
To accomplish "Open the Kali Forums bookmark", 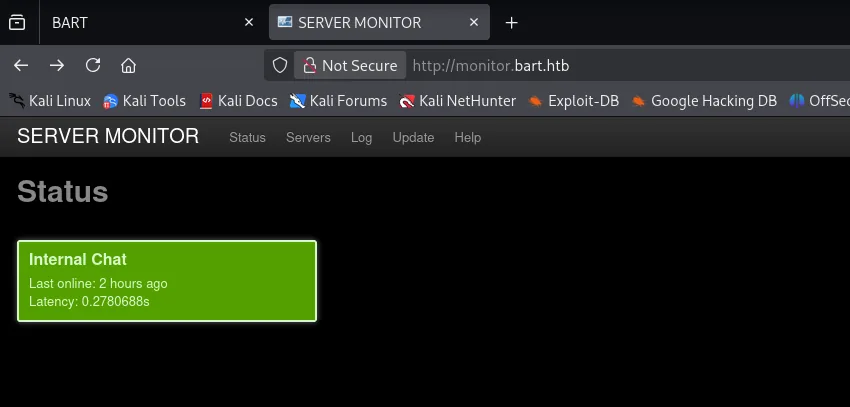I will pyautogui.click(x=338, y=101).
